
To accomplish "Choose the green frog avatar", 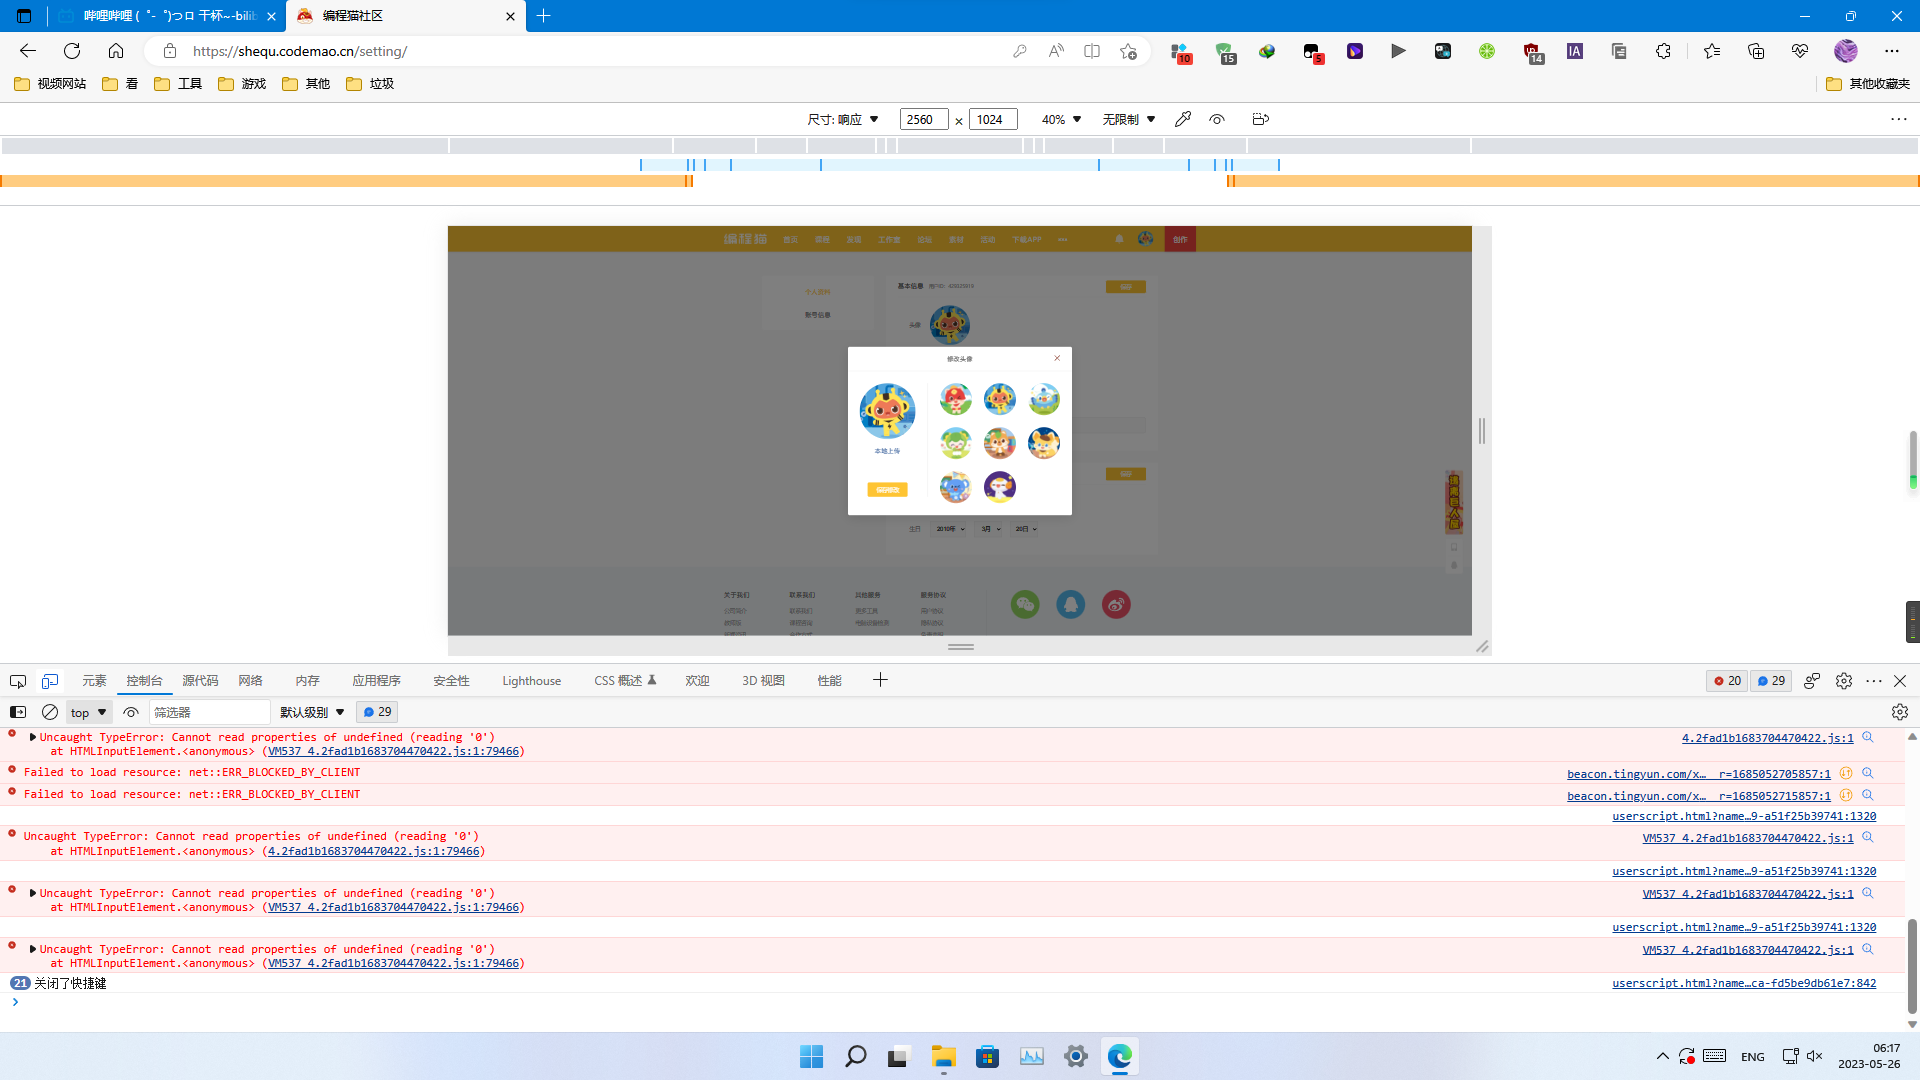I will [x=955, y=443].
